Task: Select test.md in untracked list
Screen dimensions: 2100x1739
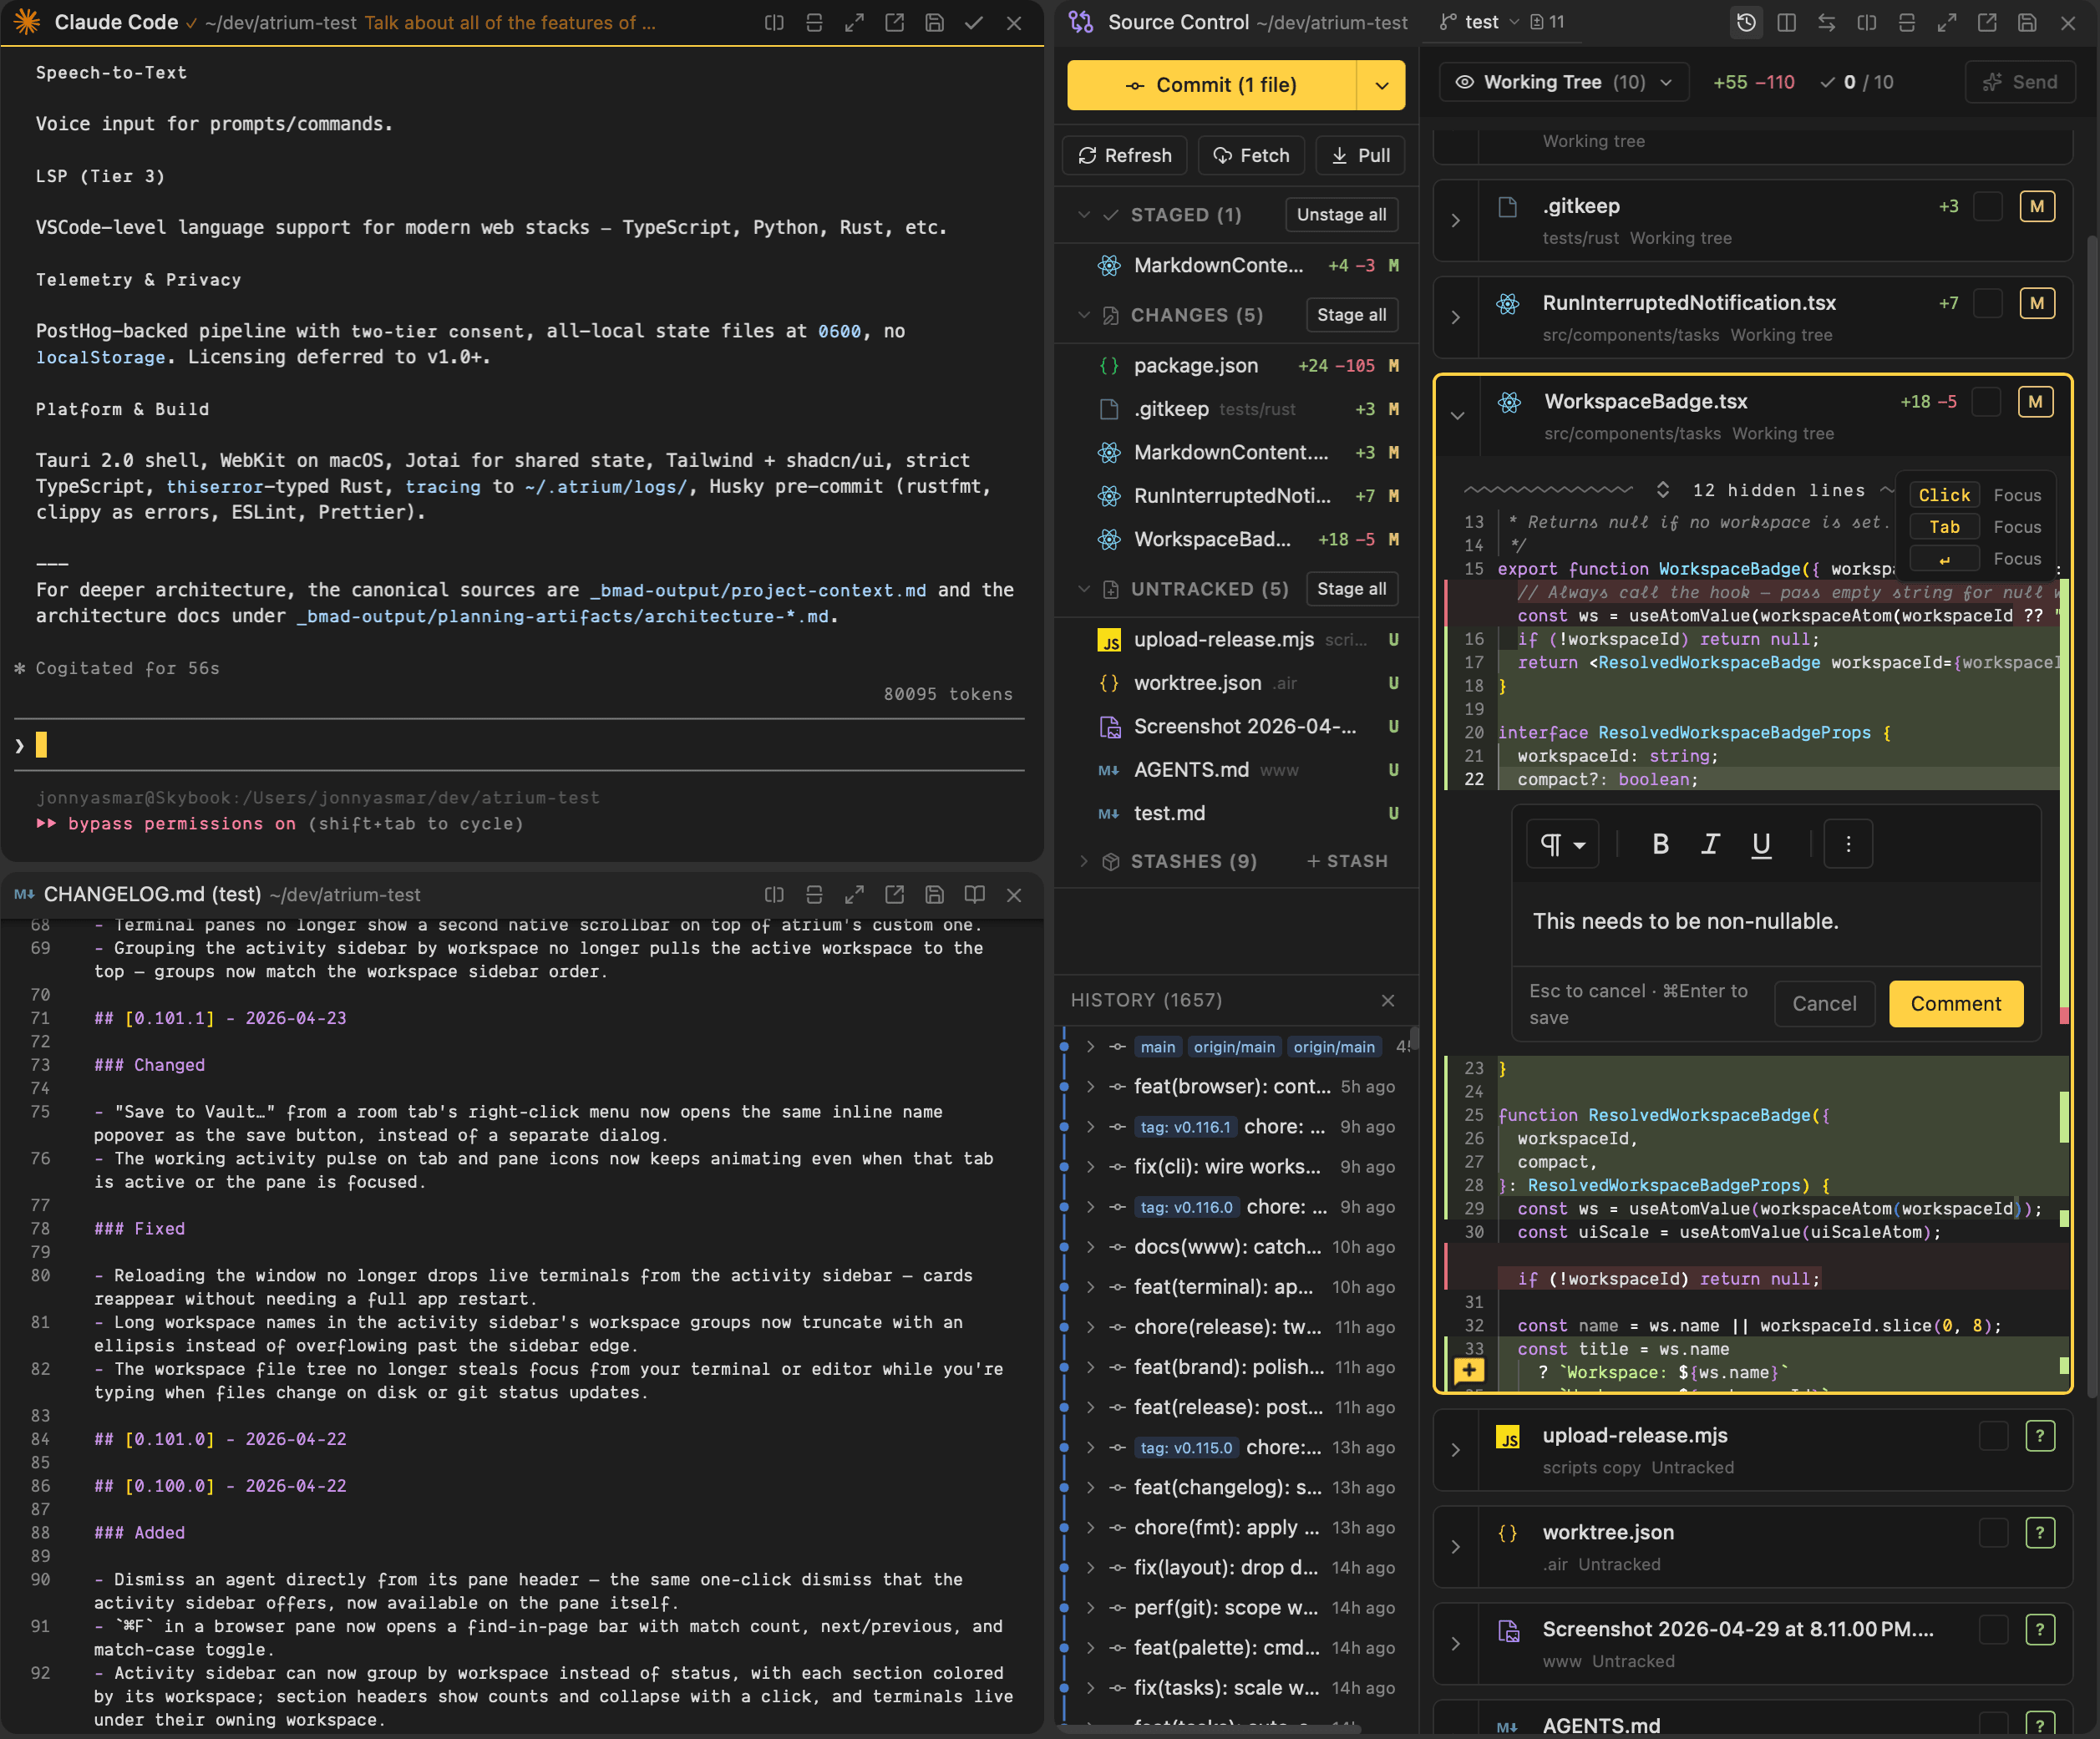Action: (1237, 813)
